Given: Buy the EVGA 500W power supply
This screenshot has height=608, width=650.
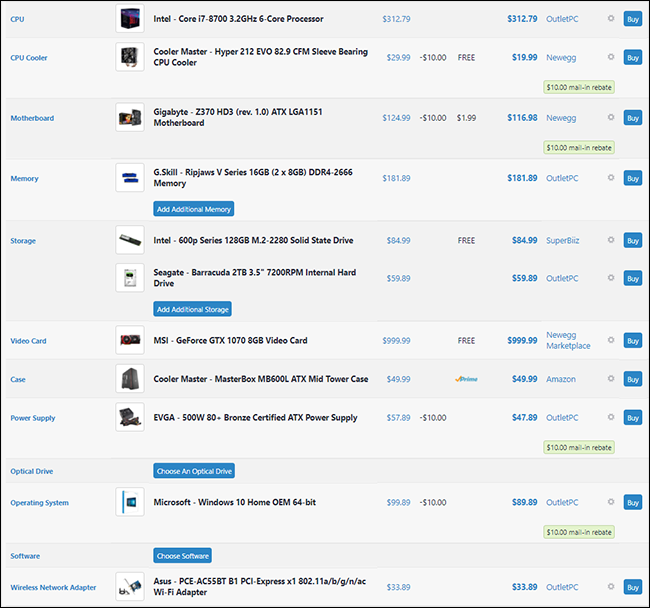Looking at the screenshot, I should (x=633, y=417).
